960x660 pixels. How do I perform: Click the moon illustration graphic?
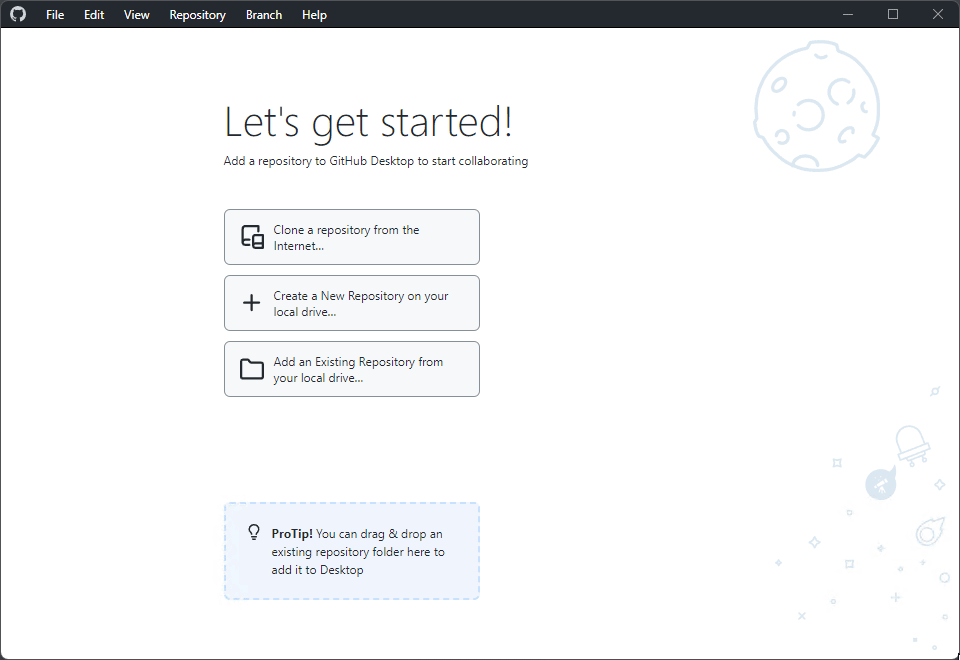[817, 105]
